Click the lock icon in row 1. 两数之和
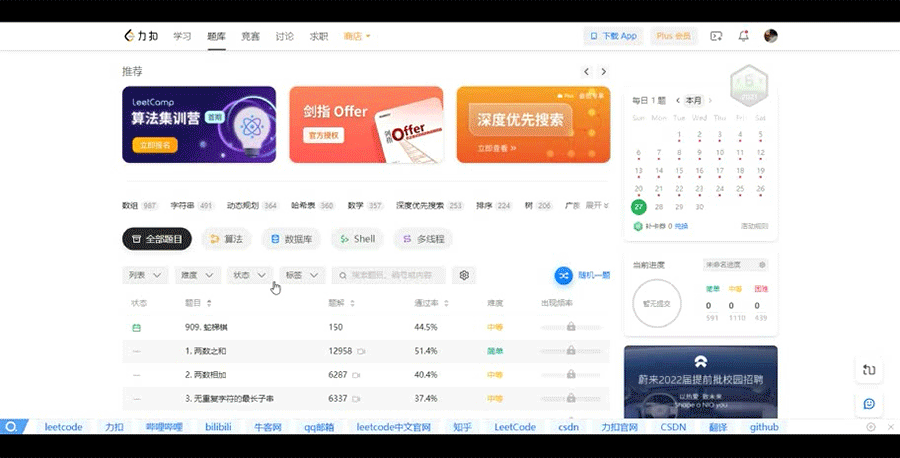 (x=571, y=350)
